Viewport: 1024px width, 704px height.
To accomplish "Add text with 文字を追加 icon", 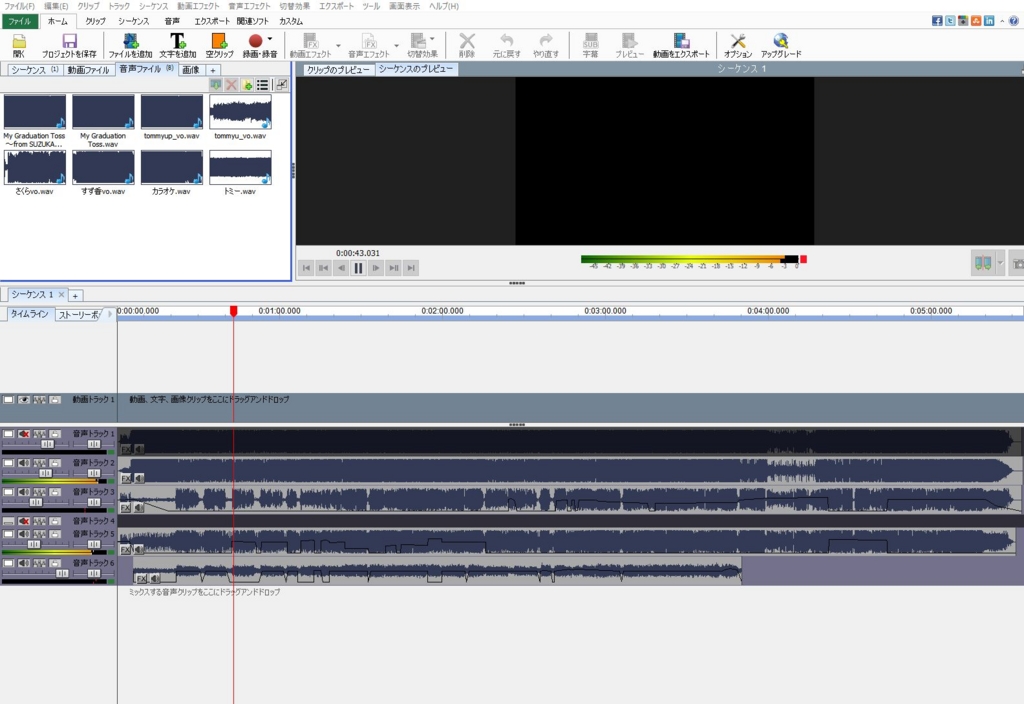I will click(178, 45).
